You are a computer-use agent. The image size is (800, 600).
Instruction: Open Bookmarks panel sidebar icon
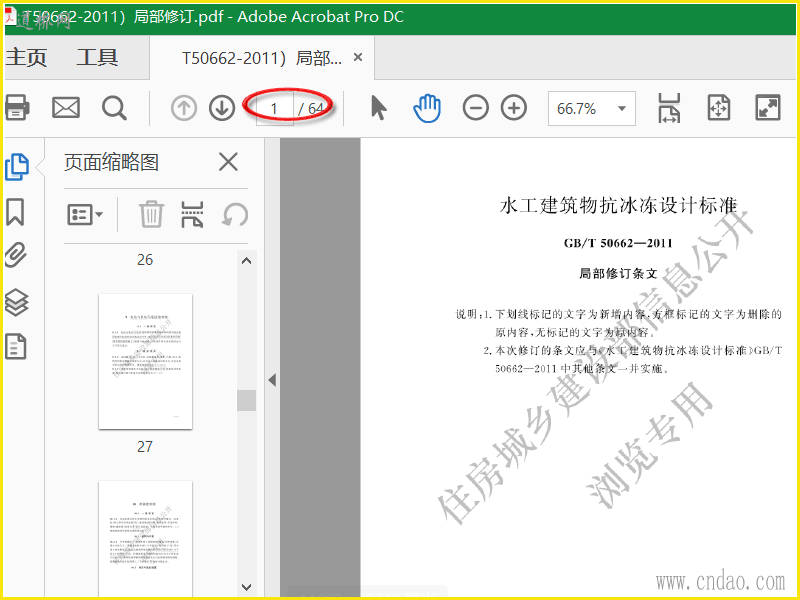pos(15,212)
